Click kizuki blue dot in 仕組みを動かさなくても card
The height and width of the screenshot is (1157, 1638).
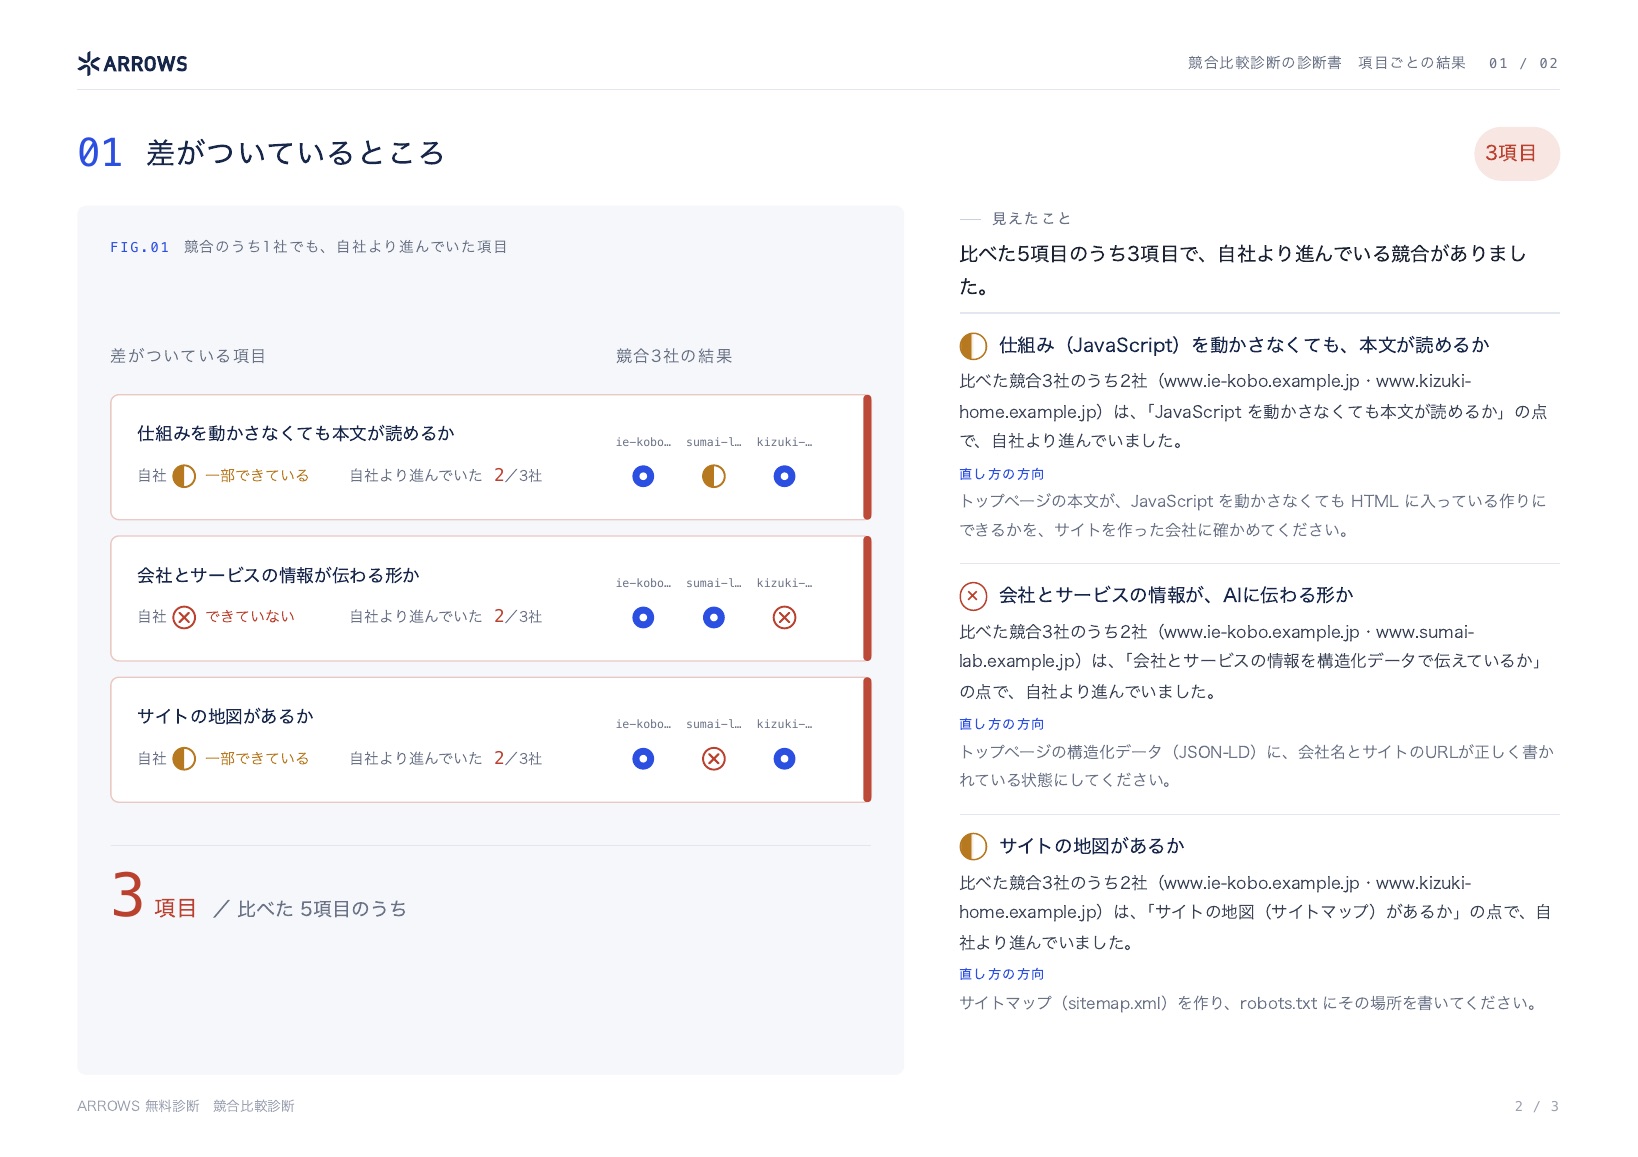(785, 476)
